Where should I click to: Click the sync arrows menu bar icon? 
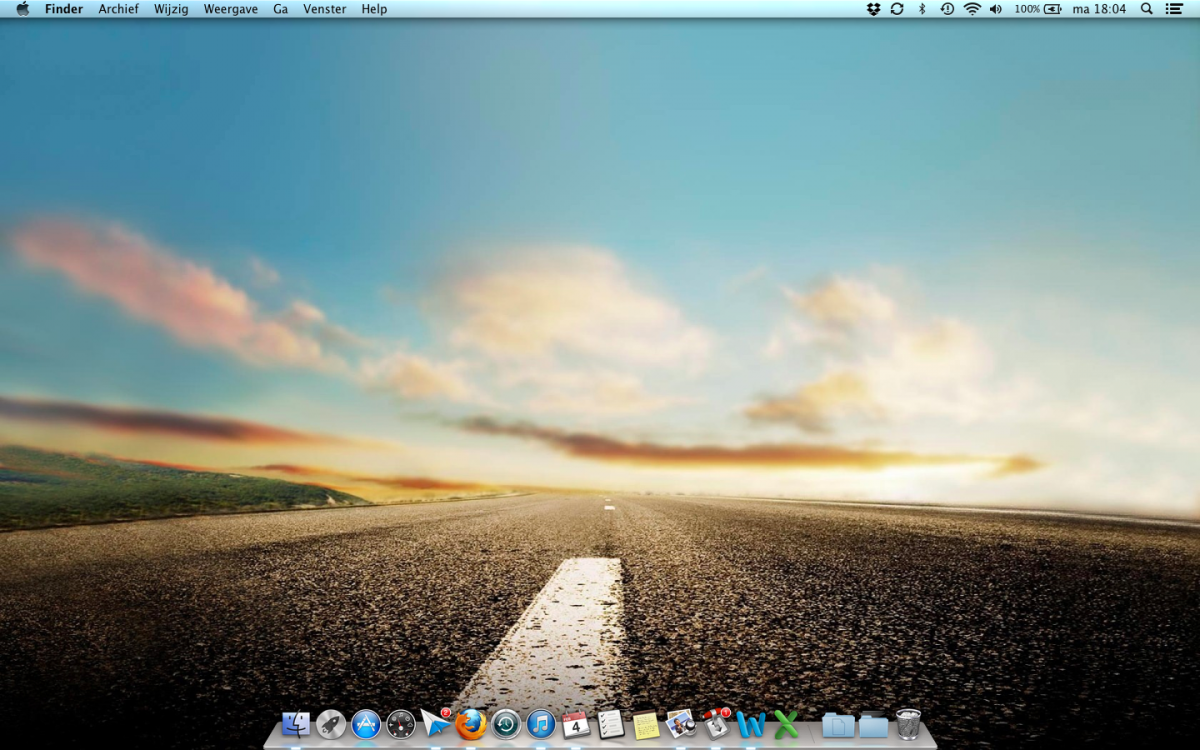tap(897, 9)
